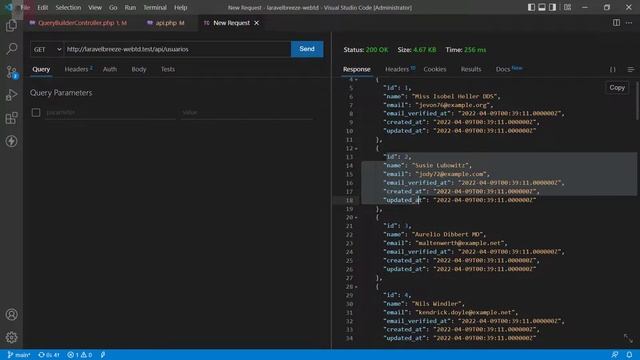Collapse the JSON object at line 20
The image size is (640, 360).
coord(356,217)
